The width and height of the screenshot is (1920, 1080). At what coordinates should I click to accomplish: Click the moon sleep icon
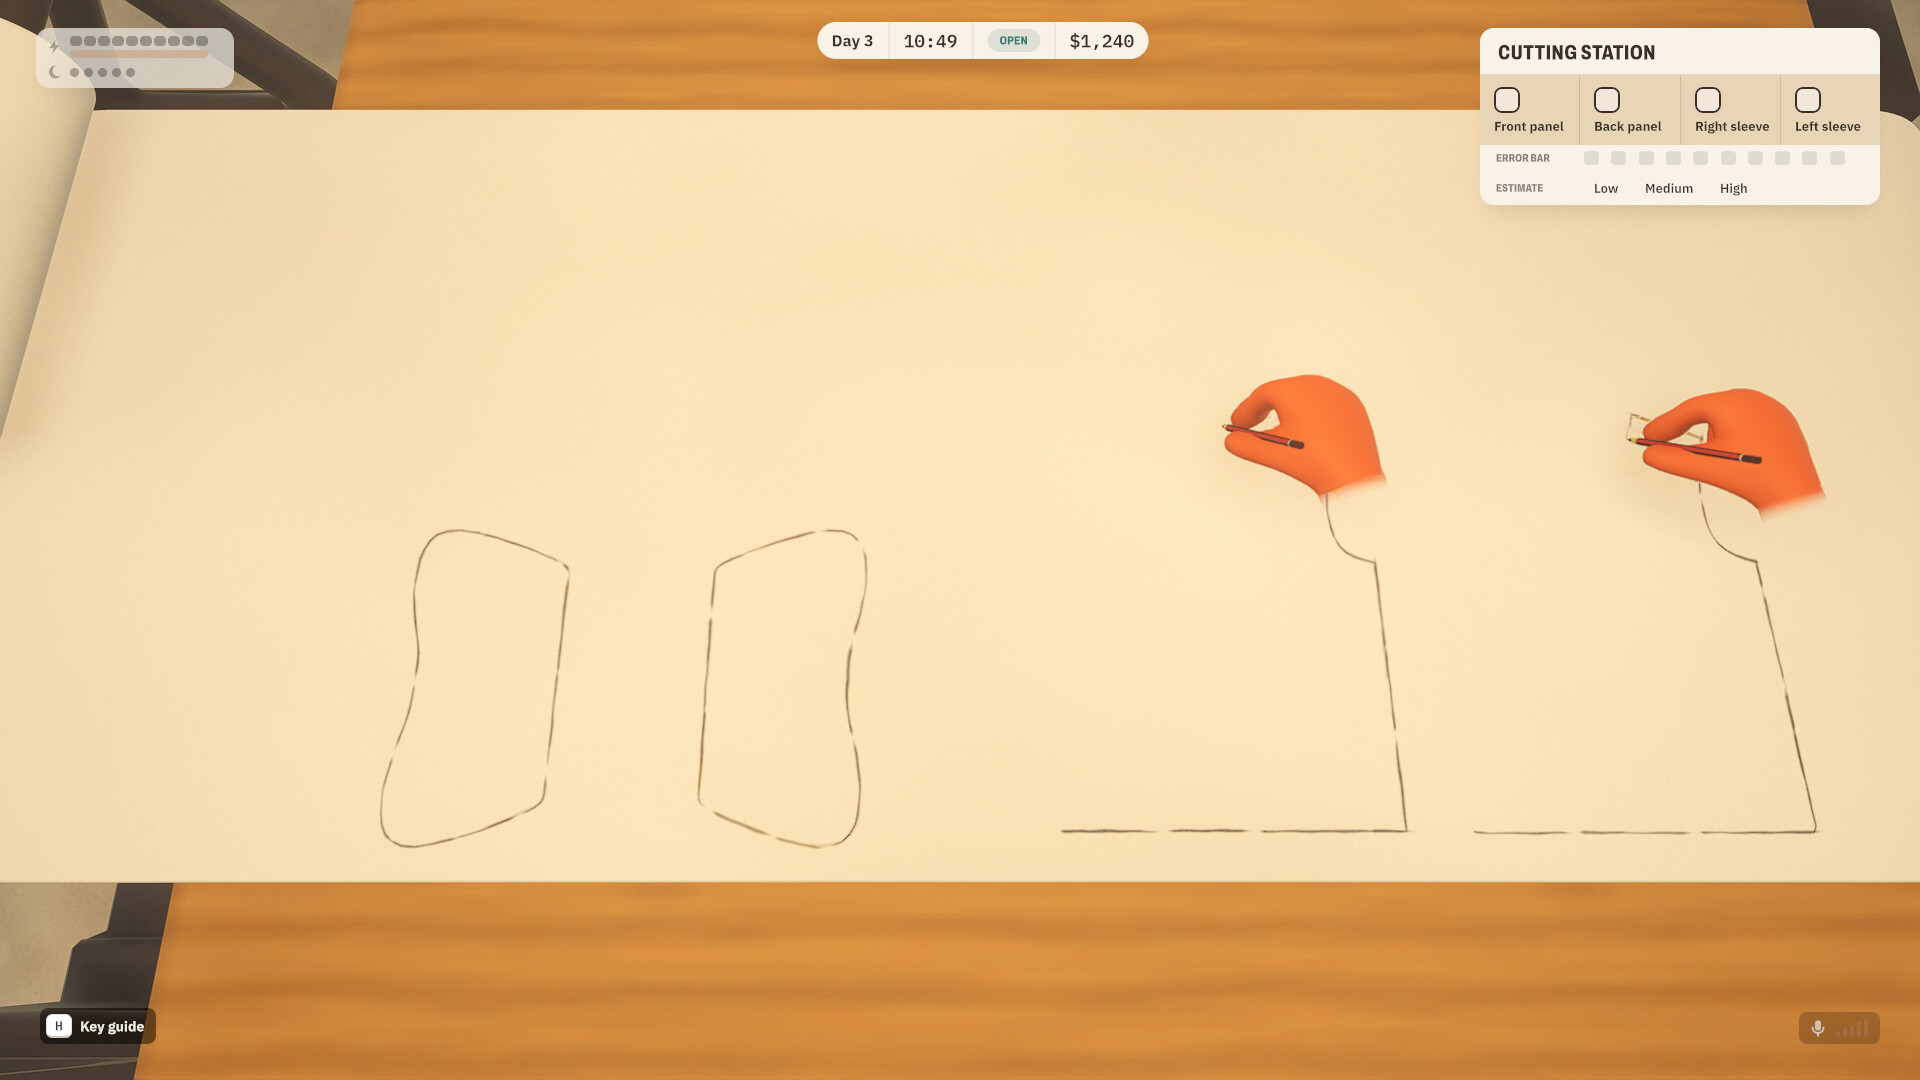[54, 72]
